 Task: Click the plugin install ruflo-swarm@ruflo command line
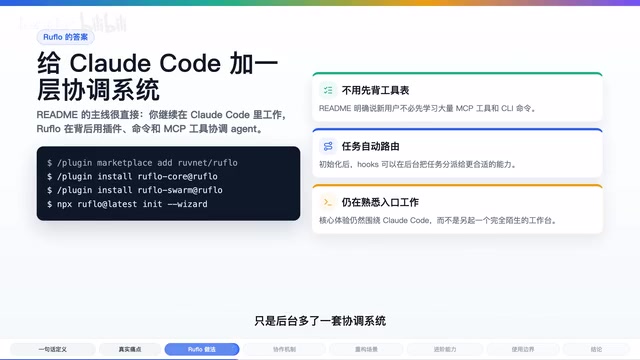[x=135, y=190]
